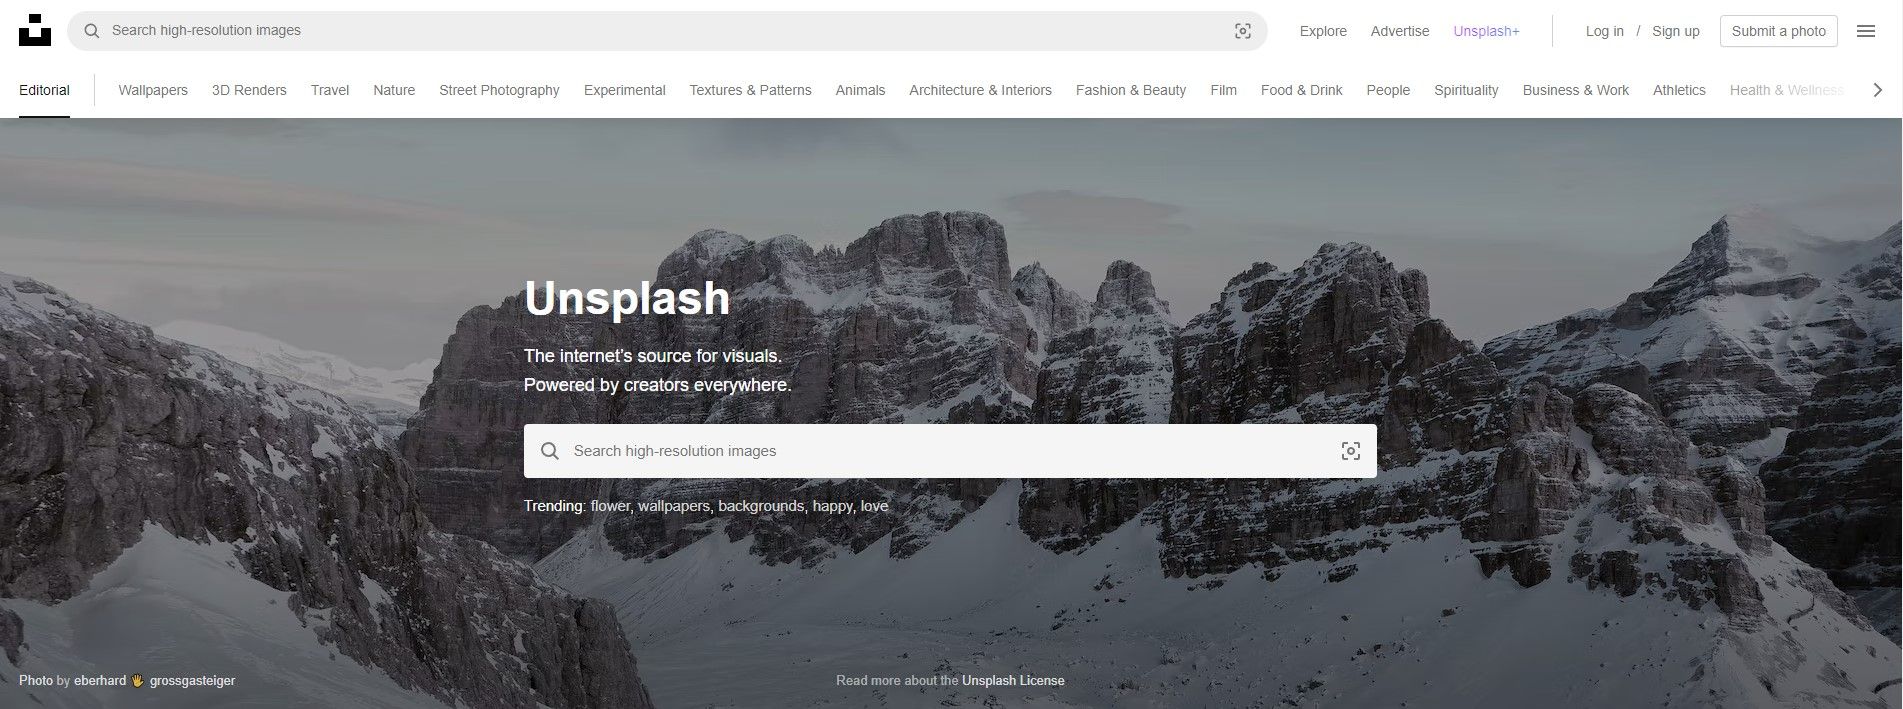Click Log in
Image resolution: width=1903 pixels, height=709 pixels.
(x=1605, y=31)
